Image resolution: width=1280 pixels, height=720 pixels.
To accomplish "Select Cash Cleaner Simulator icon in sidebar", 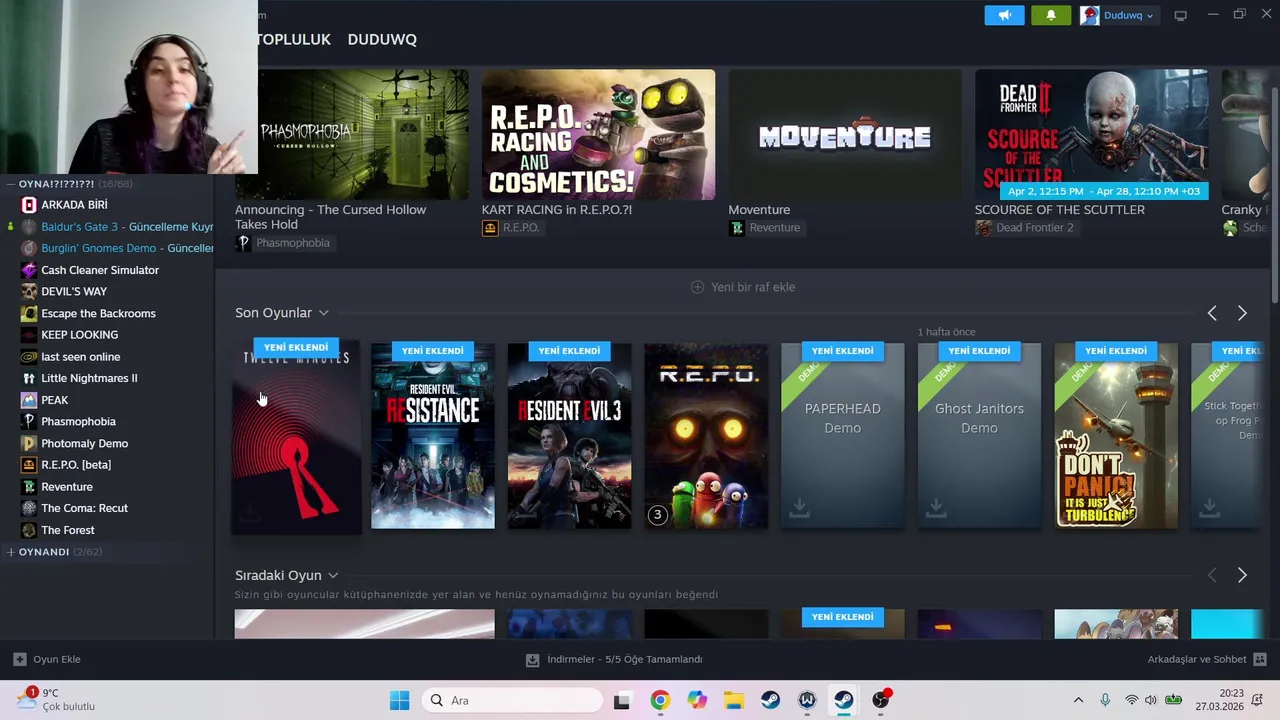I will (x=29, y=270).
